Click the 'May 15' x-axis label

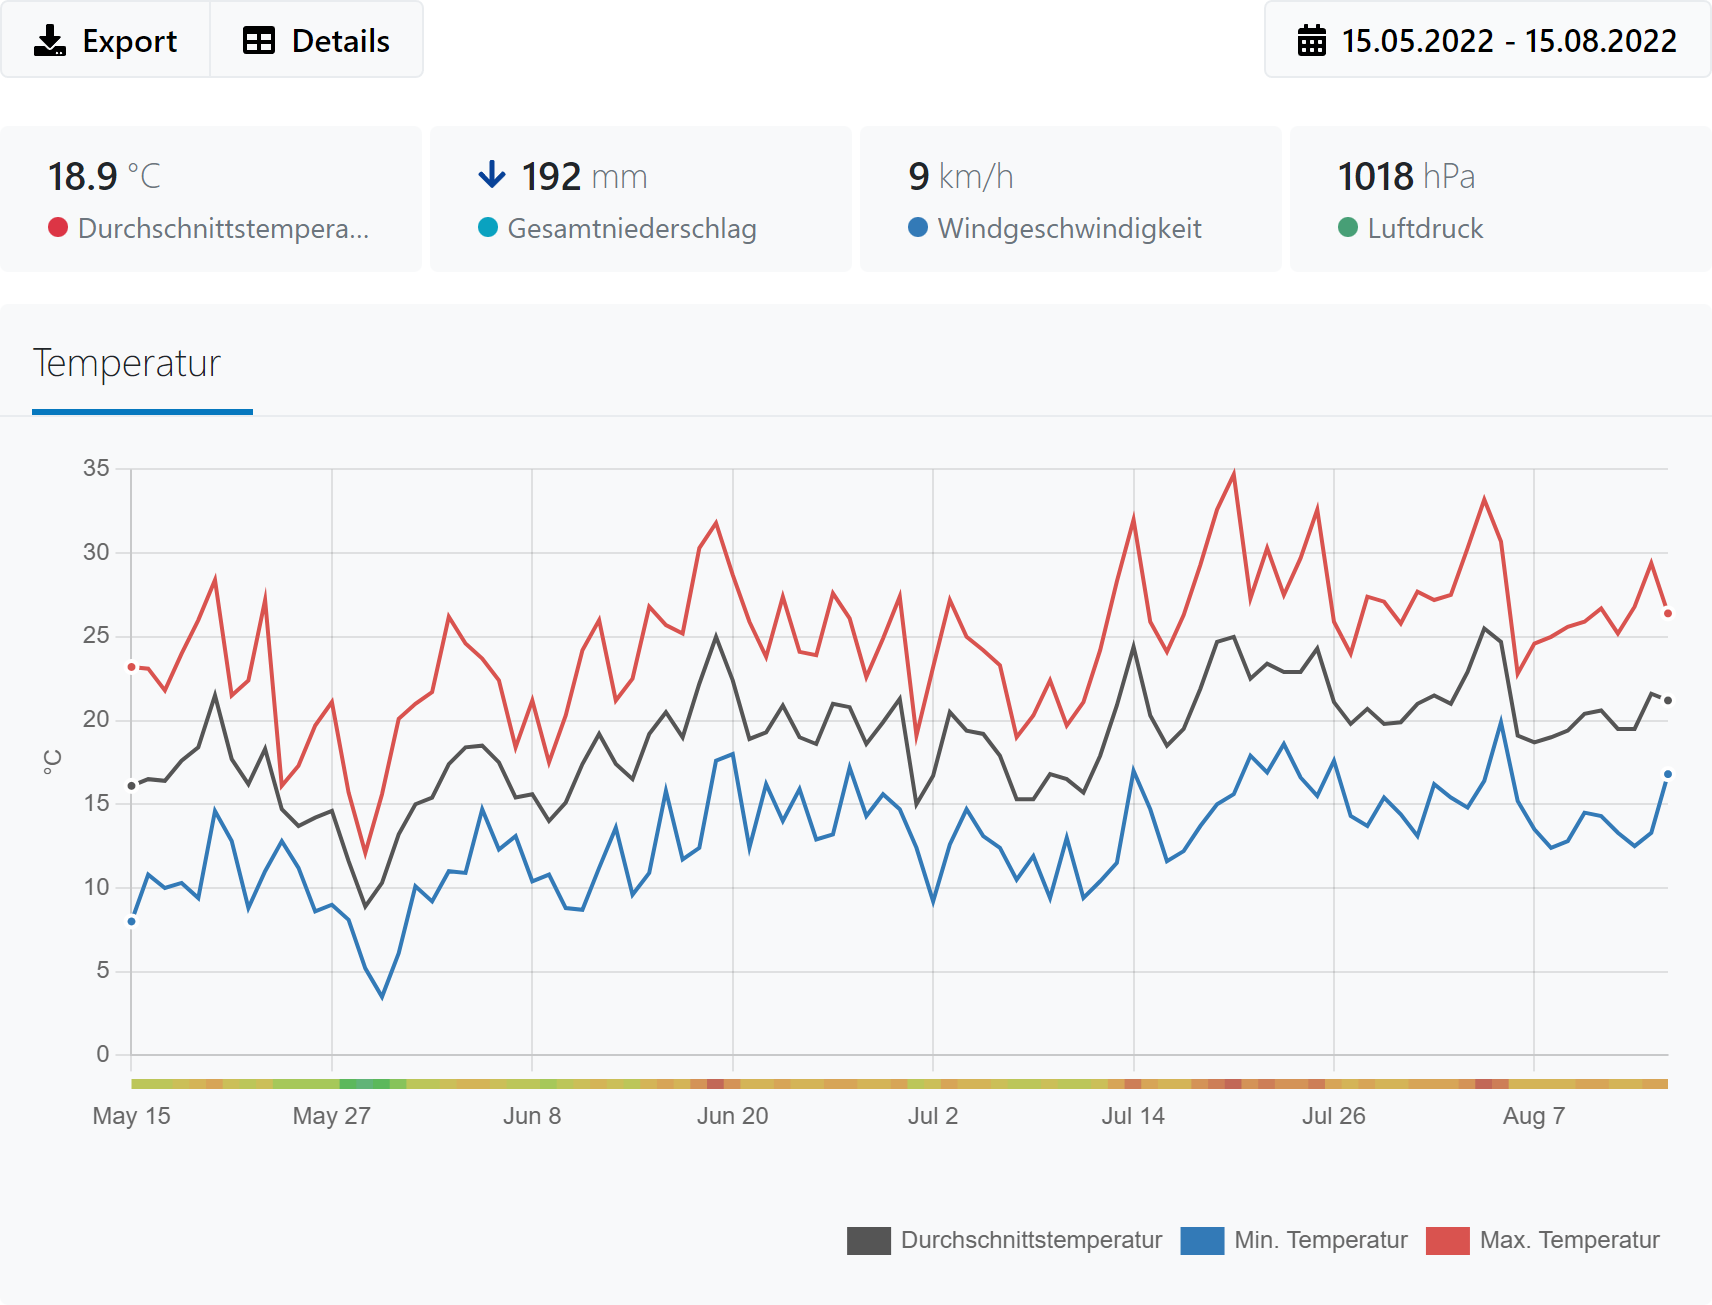[131, 1116]
